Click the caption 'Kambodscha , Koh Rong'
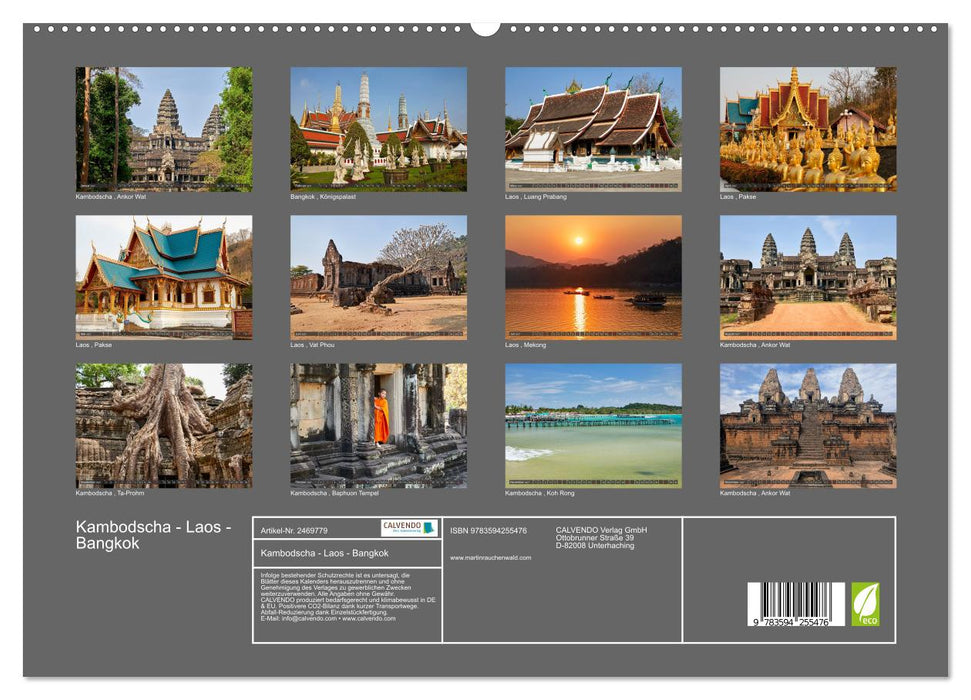This screenshot has width=971, height=700. [540, 493]
